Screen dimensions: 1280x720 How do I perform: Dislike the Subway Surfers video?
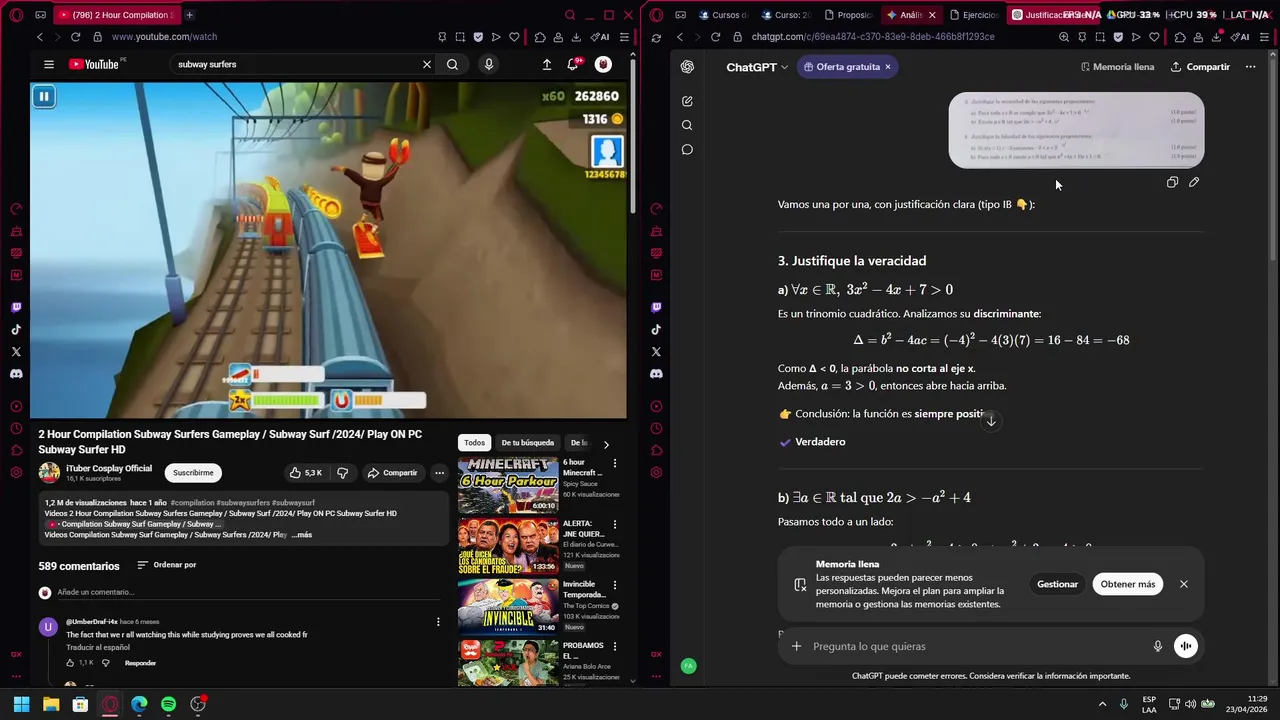coord(342,473)
